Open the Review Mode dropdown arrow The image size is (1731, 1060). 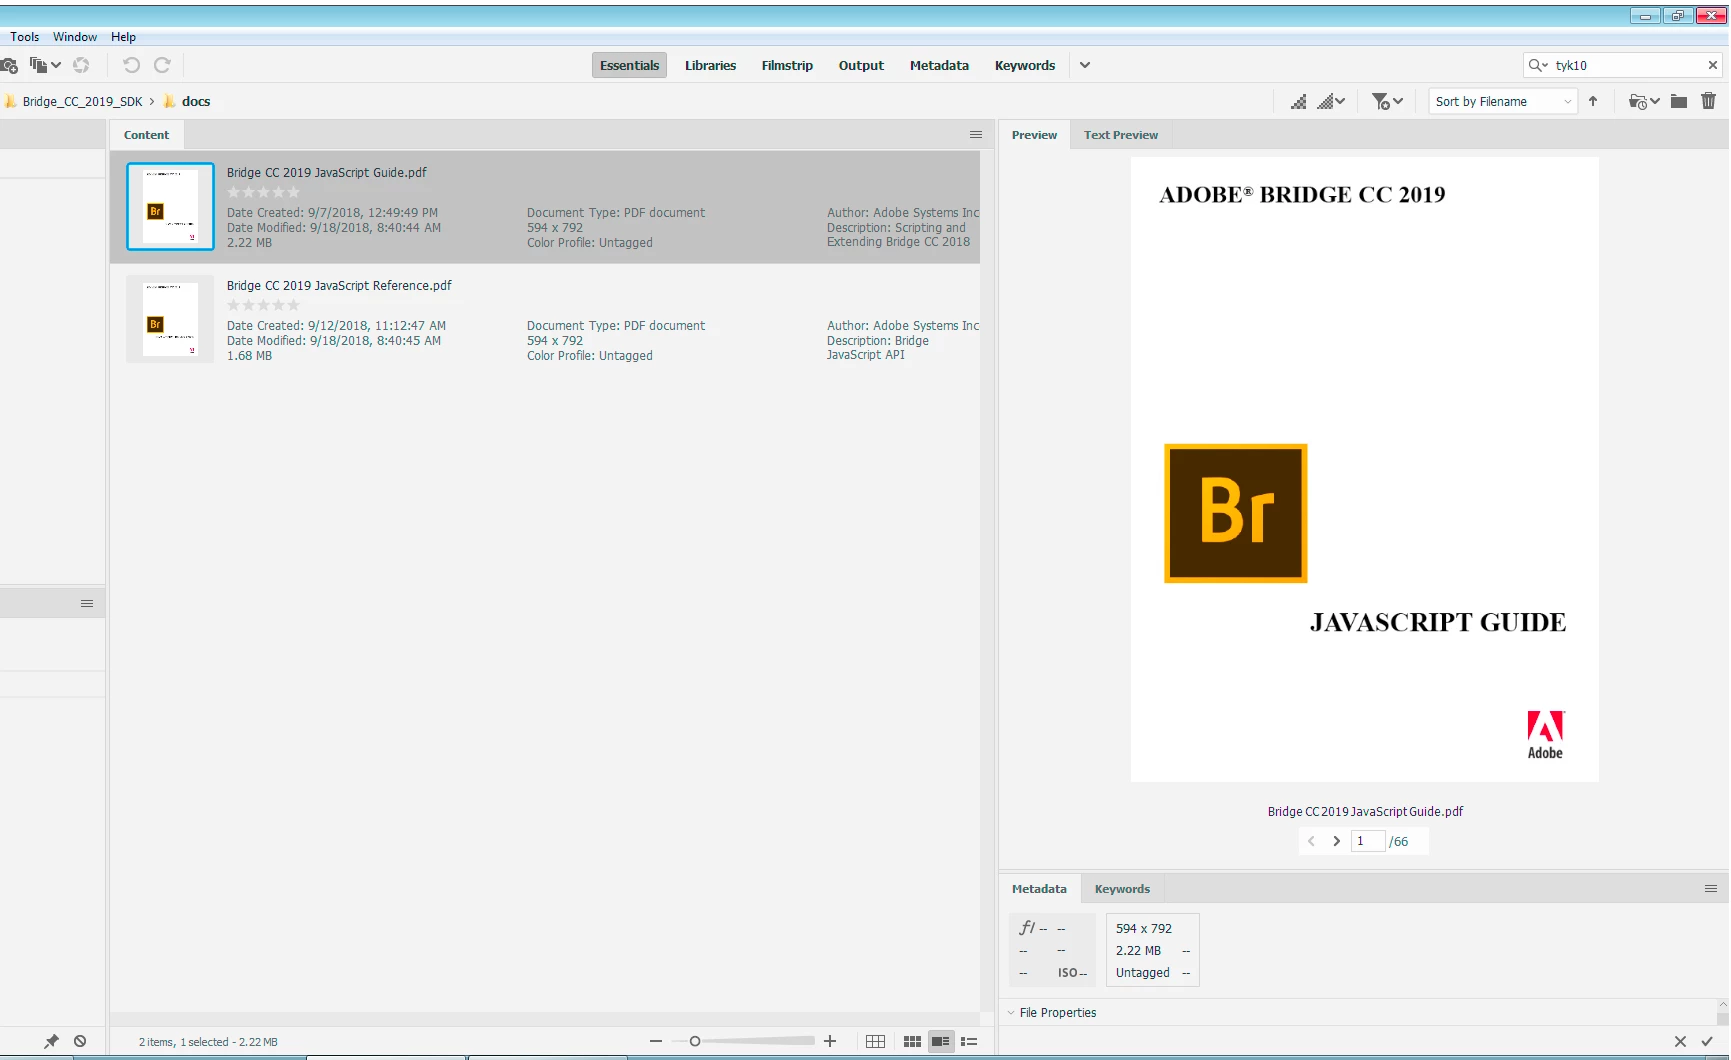tap(56, 65)
